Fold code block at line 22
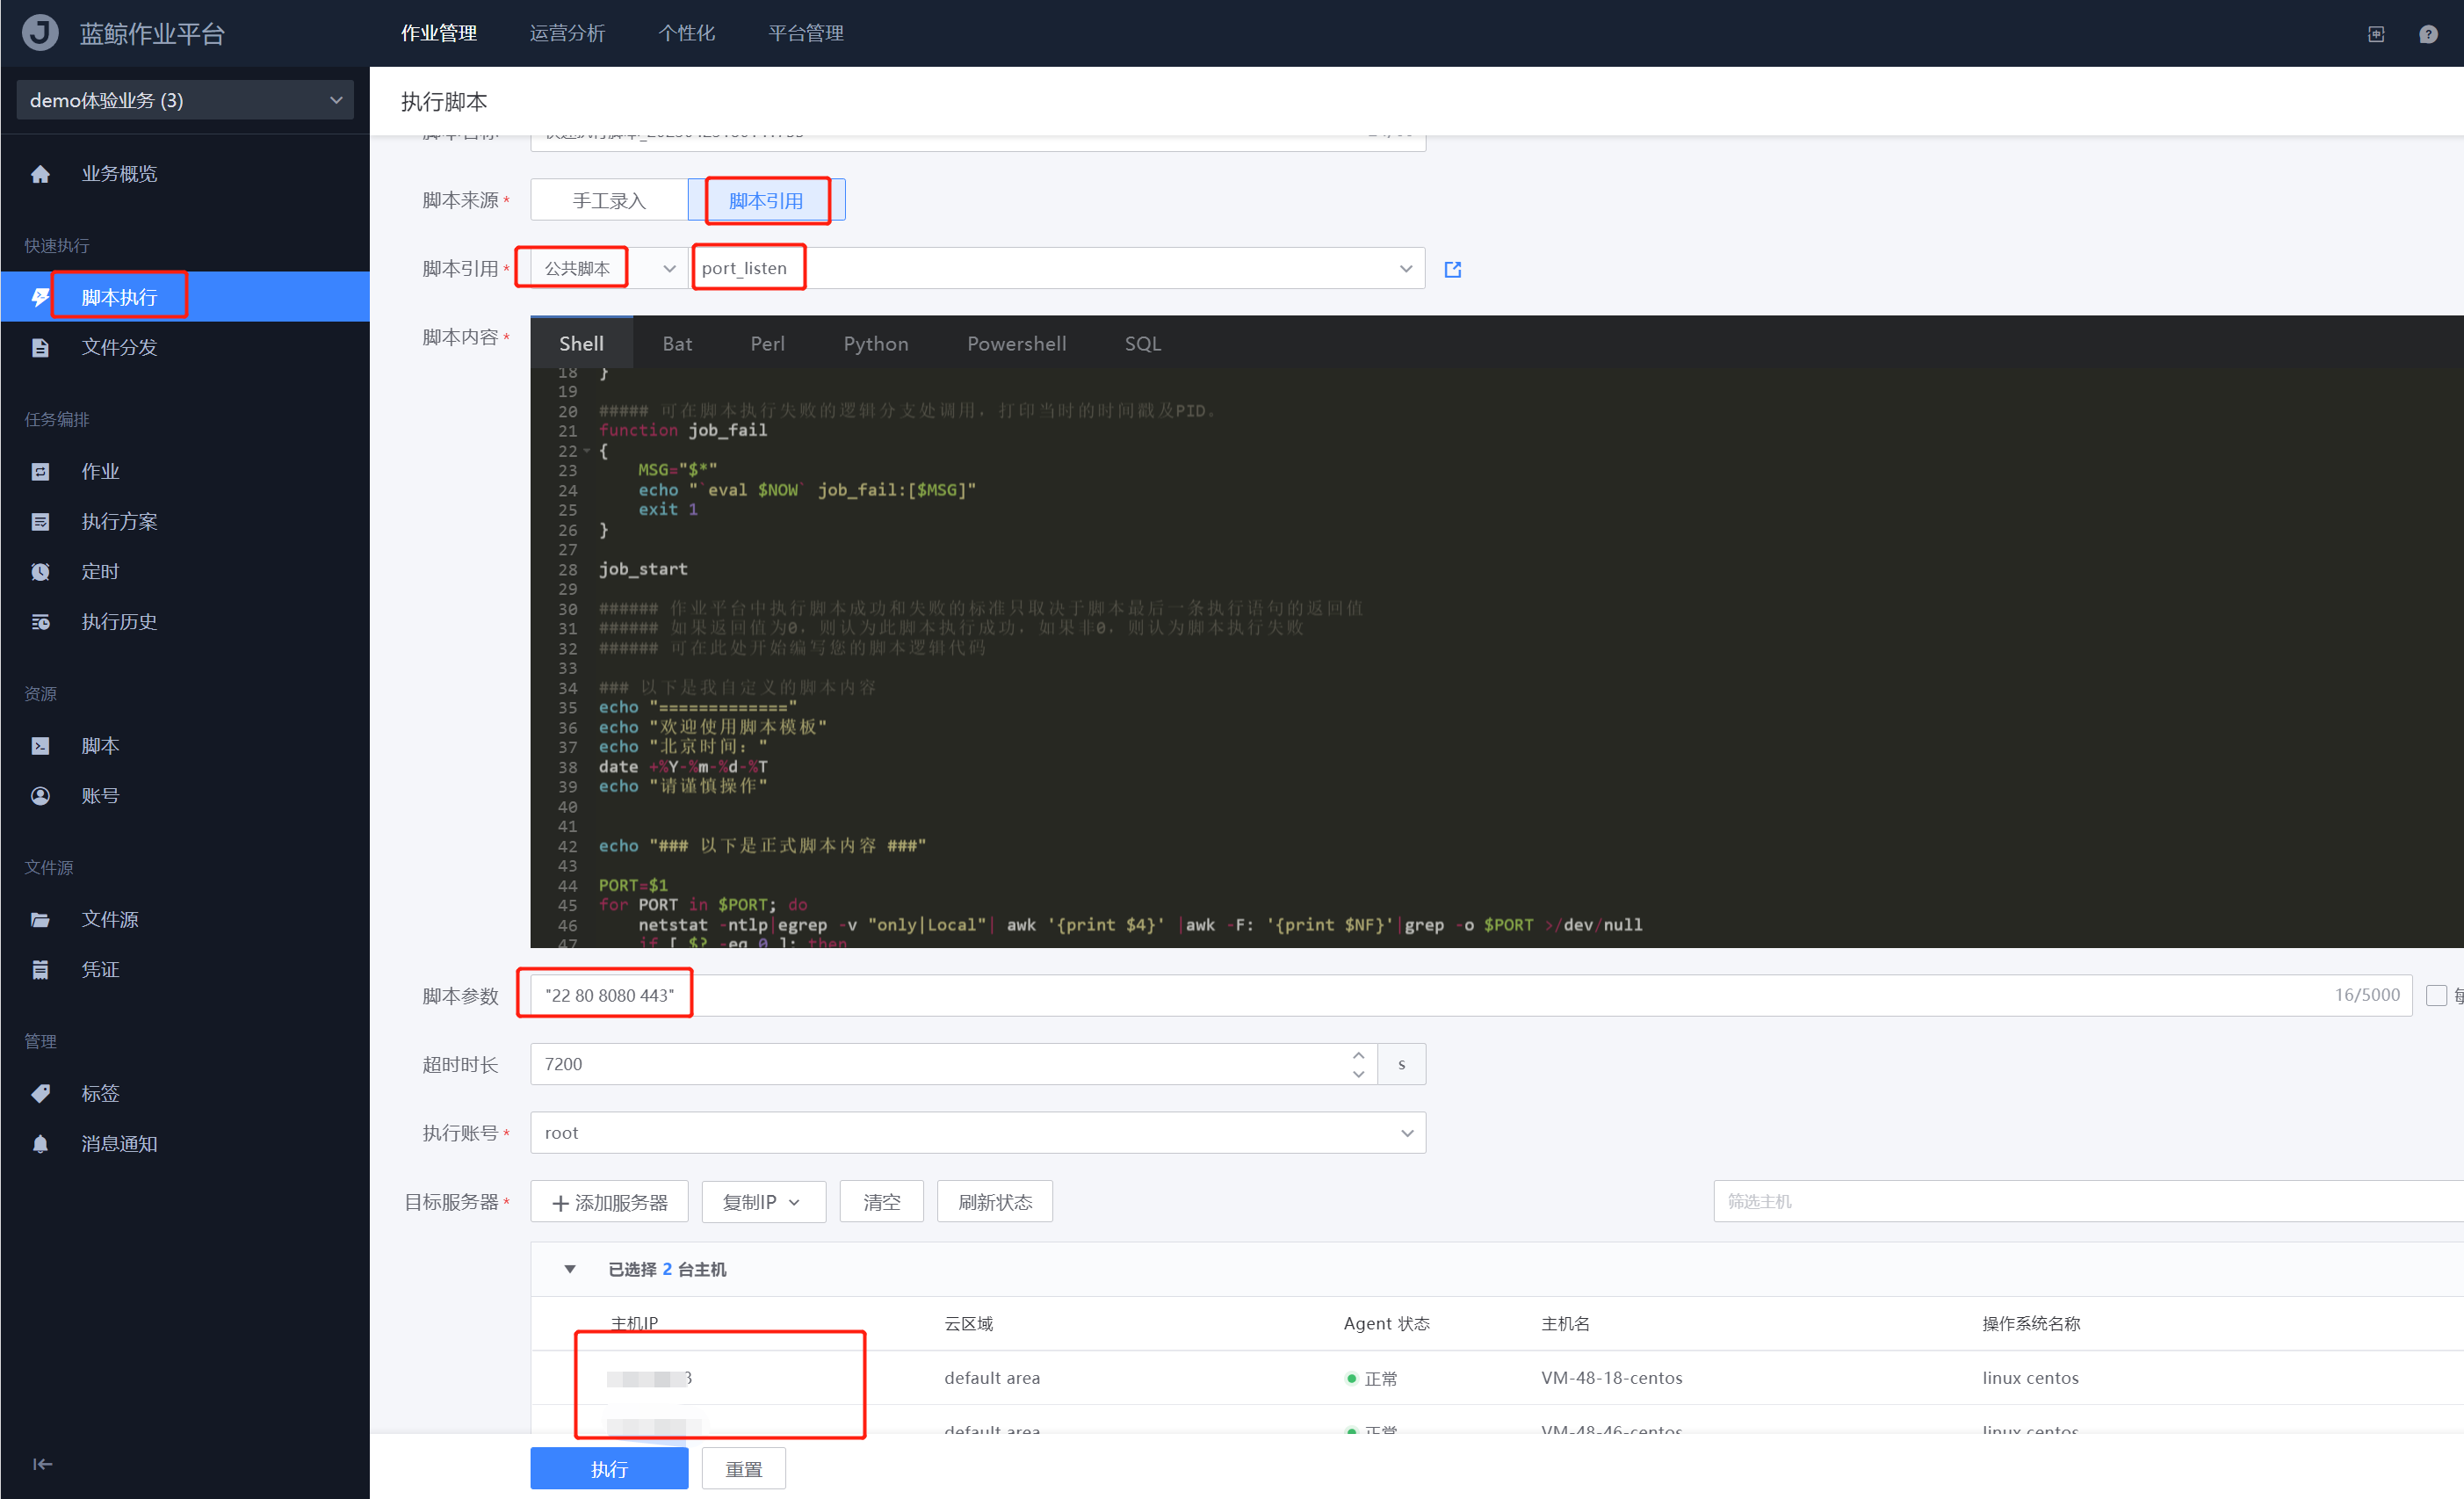The image size is (2464, 1499). pyautogui.click(x=587, y=451)
